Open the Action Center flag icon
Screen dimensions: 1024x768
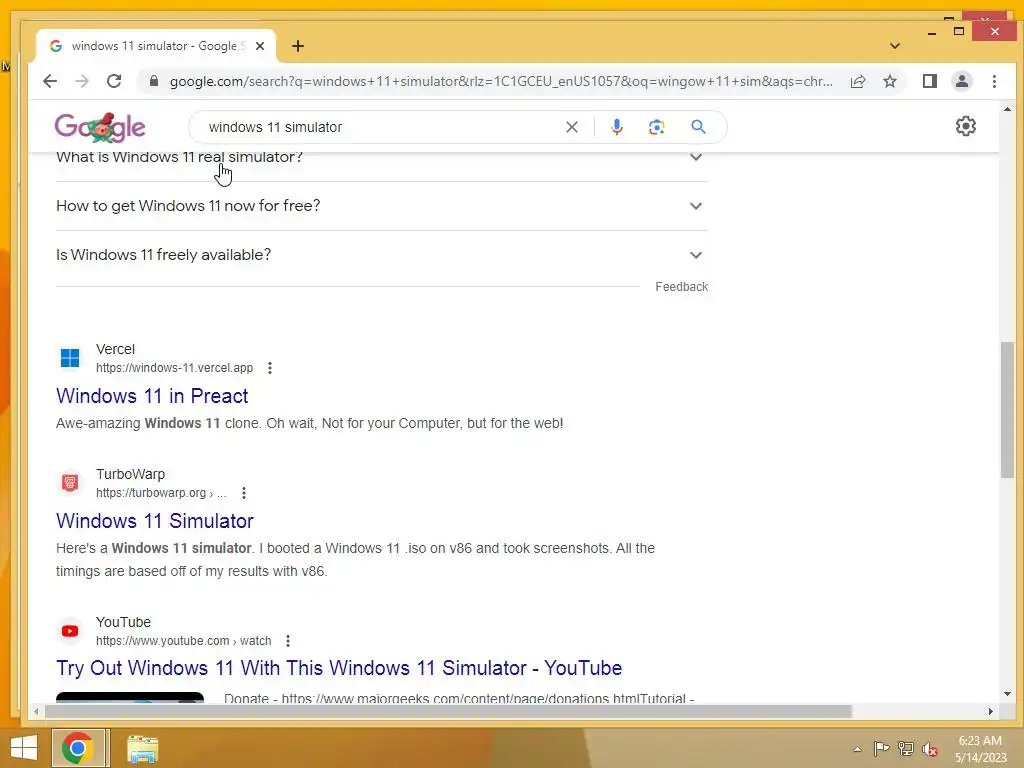coord(881,749)
